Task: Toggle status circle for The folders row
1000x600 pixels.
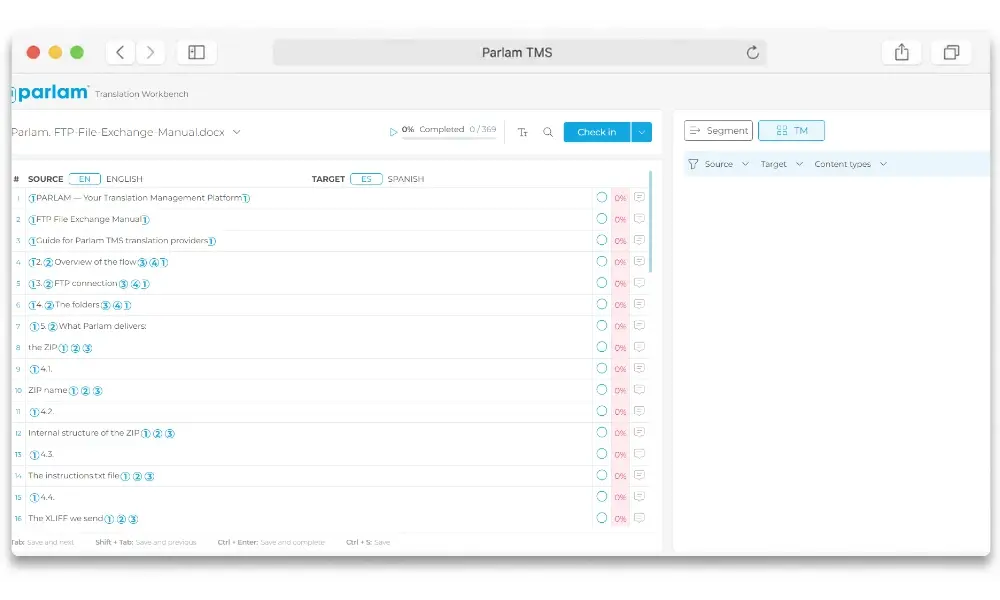Action: click(601, 304)
